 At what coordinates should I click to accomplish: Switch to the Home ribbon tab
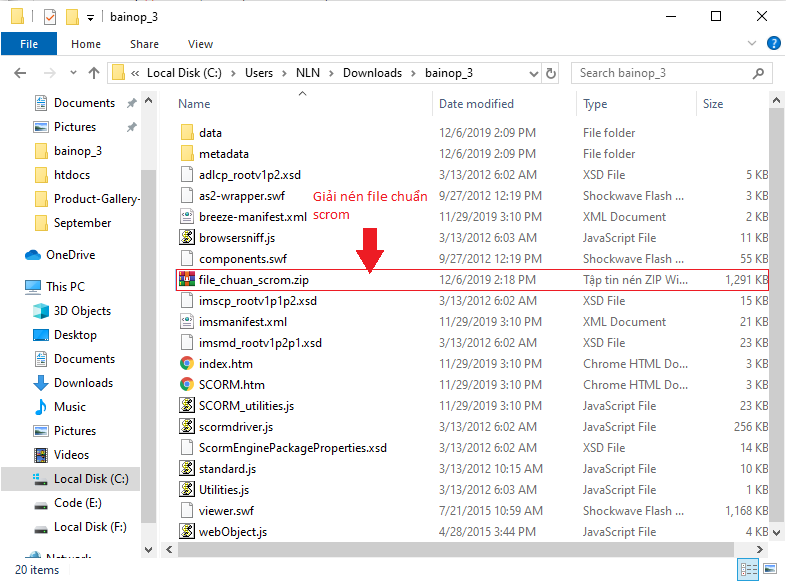86,44
